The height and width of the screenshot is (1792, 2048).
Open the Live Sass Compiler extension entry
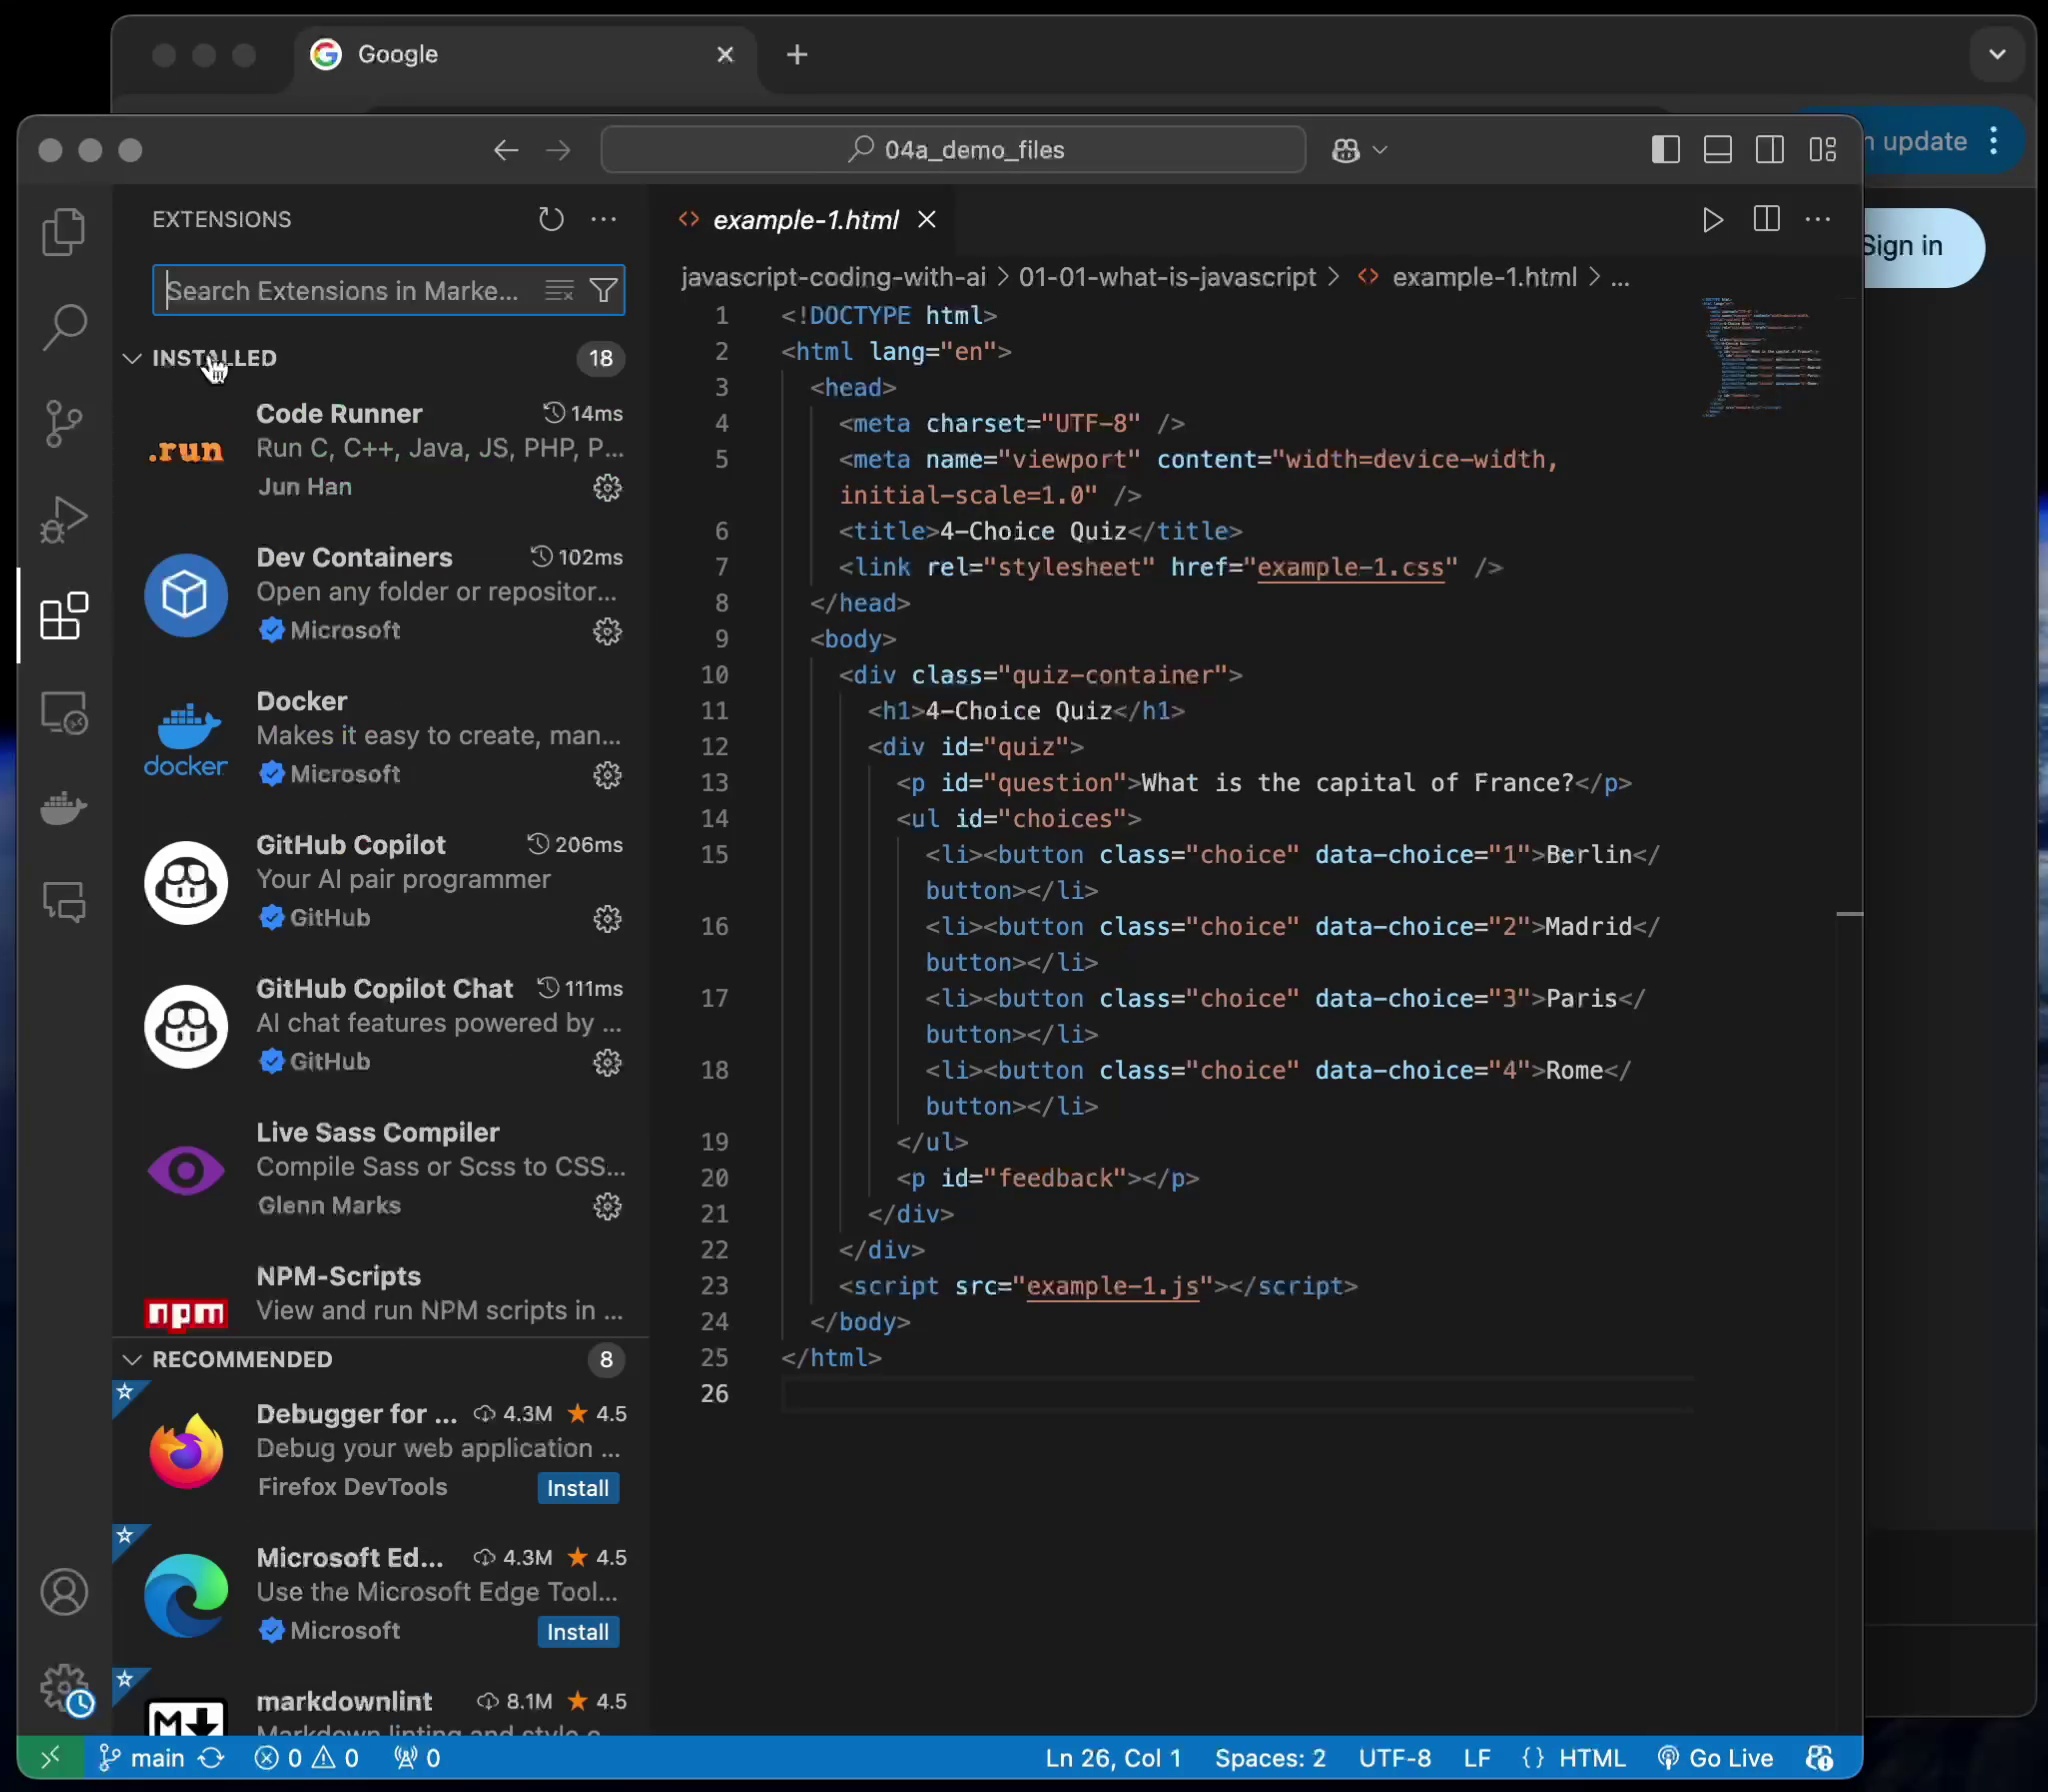380,1168
